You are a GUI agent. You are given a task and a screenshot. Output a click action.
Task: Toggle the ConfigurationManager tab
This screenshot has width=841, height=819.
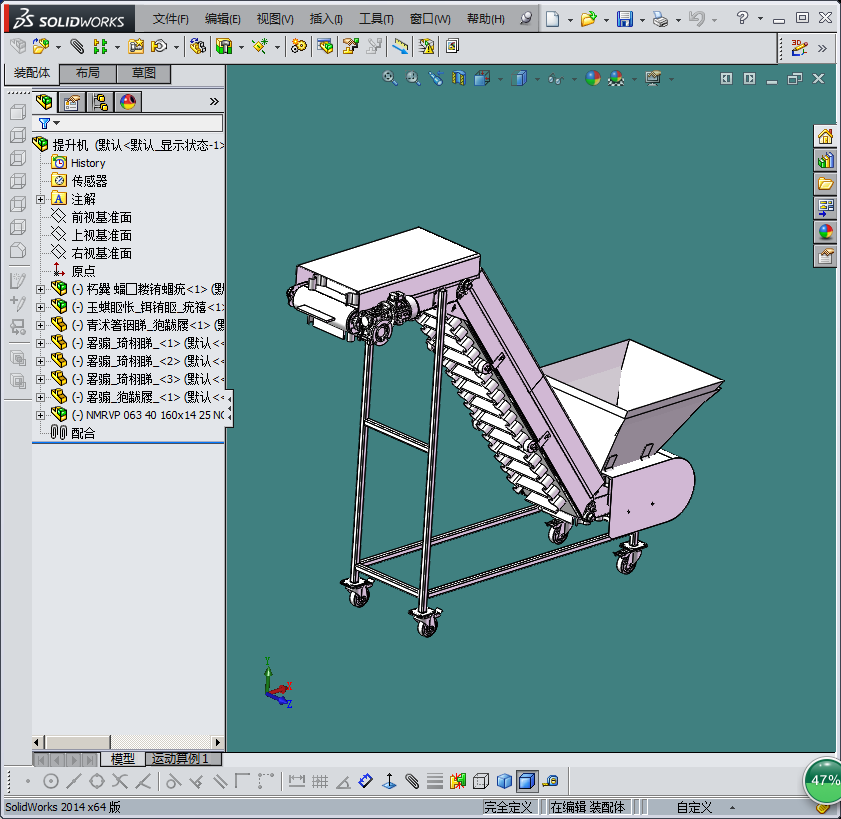(99, 102)
